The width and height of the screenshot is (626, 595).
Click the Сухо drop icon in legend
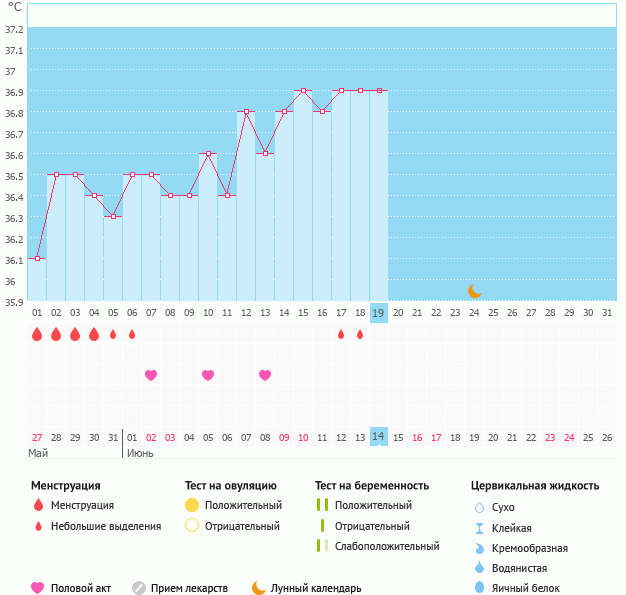click(x=480, y=508)
